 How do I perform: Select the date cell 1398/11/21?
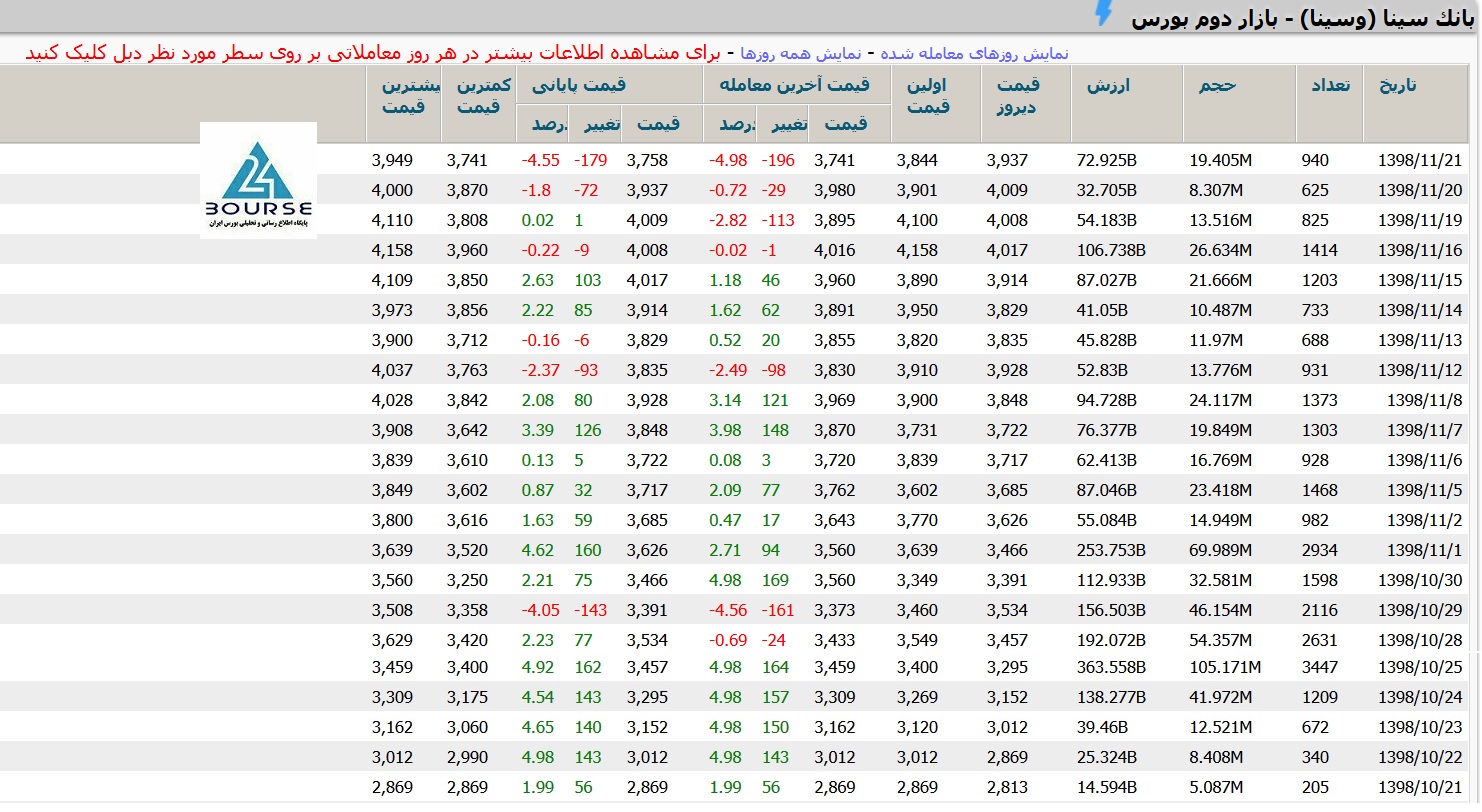tap(1420, 160)
